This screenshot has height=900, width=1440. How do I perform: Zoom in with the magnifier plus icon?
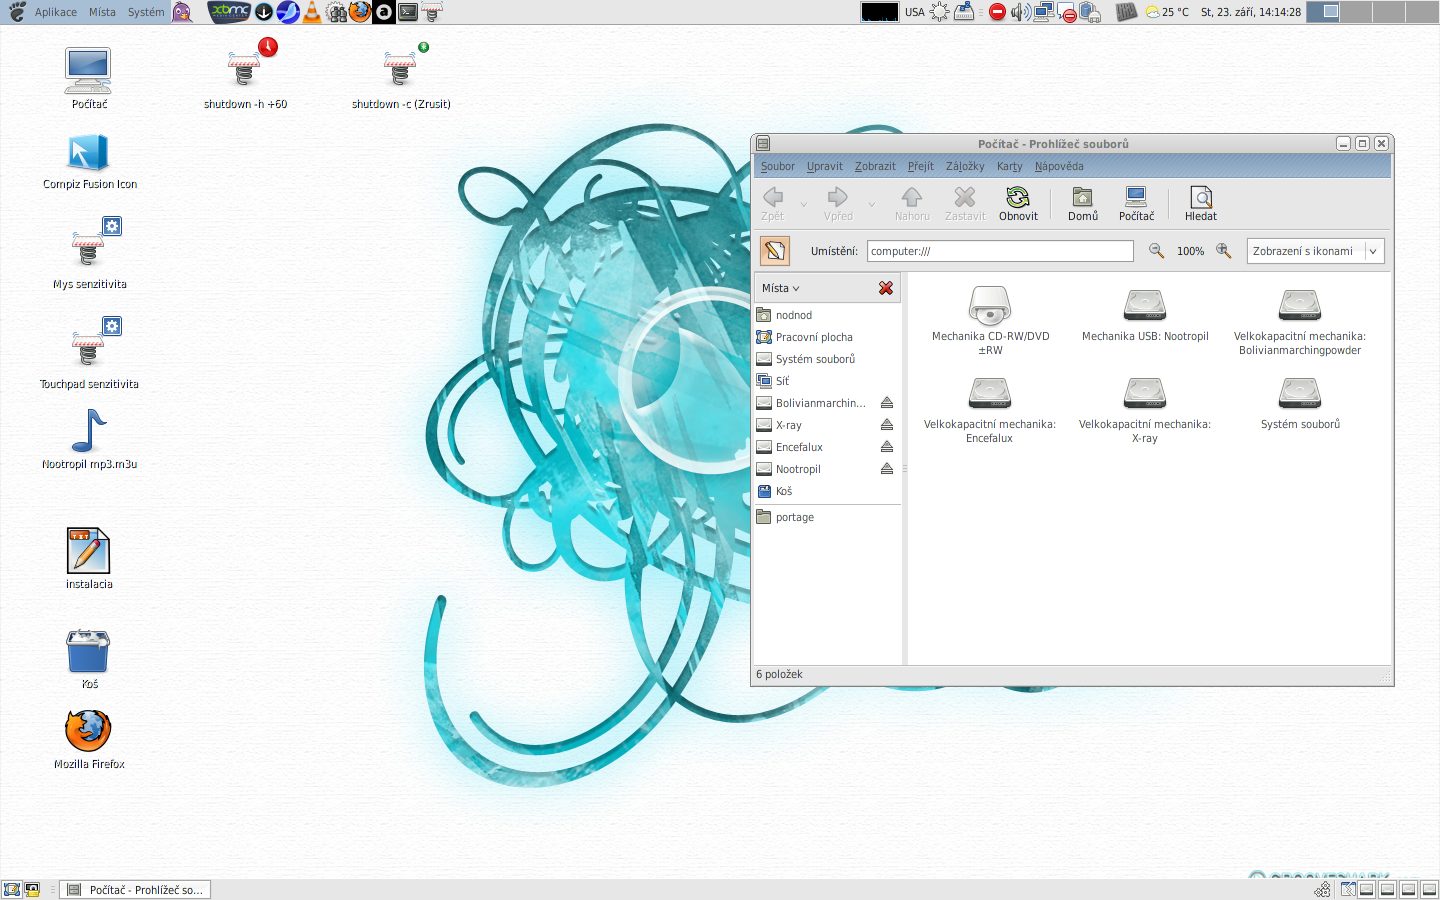(1223, 251)
